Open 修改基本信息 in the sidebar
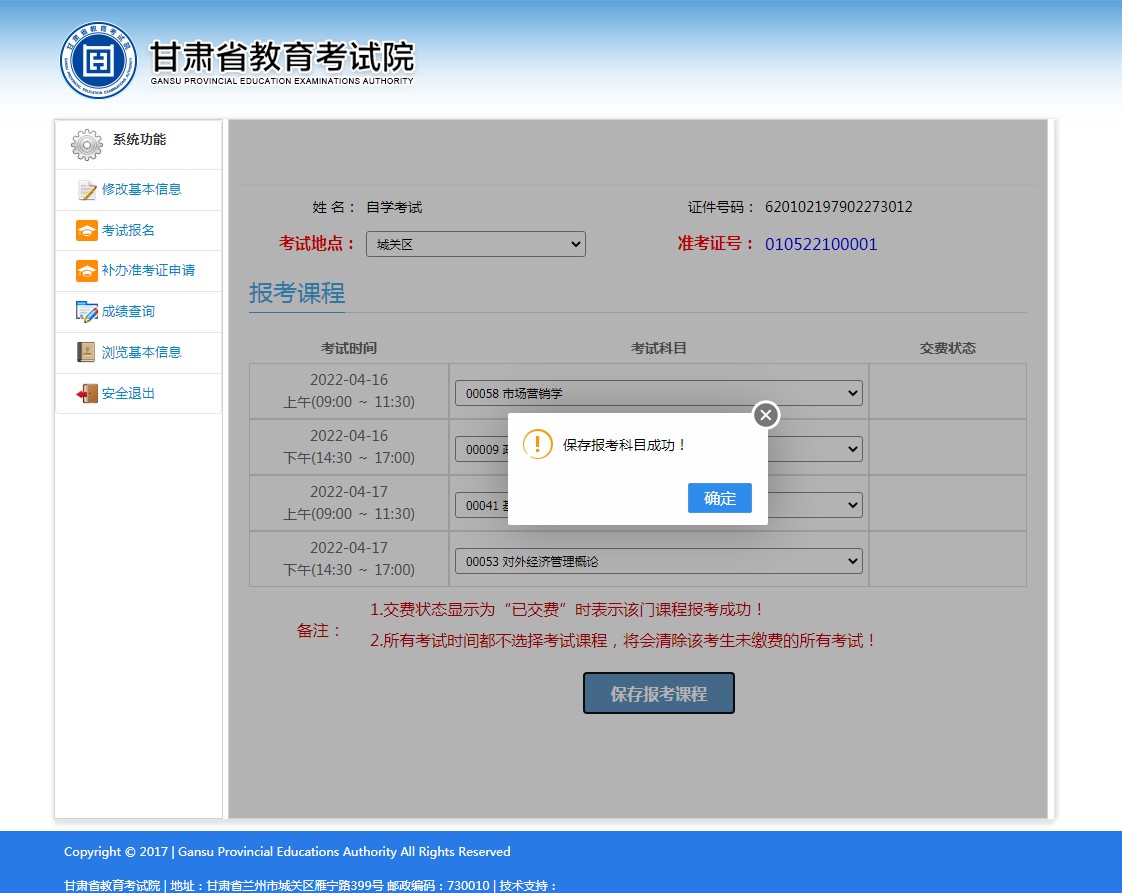The width and height of the screenshot is (1122, 893). click(x=141, y=190)
